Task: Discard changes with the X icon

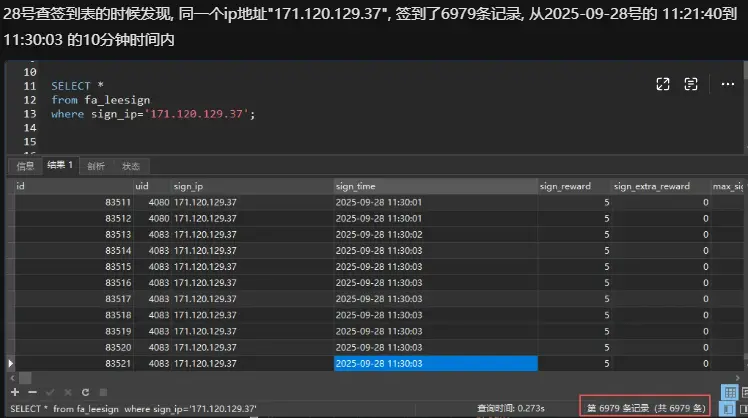Action: click(68, 392)
